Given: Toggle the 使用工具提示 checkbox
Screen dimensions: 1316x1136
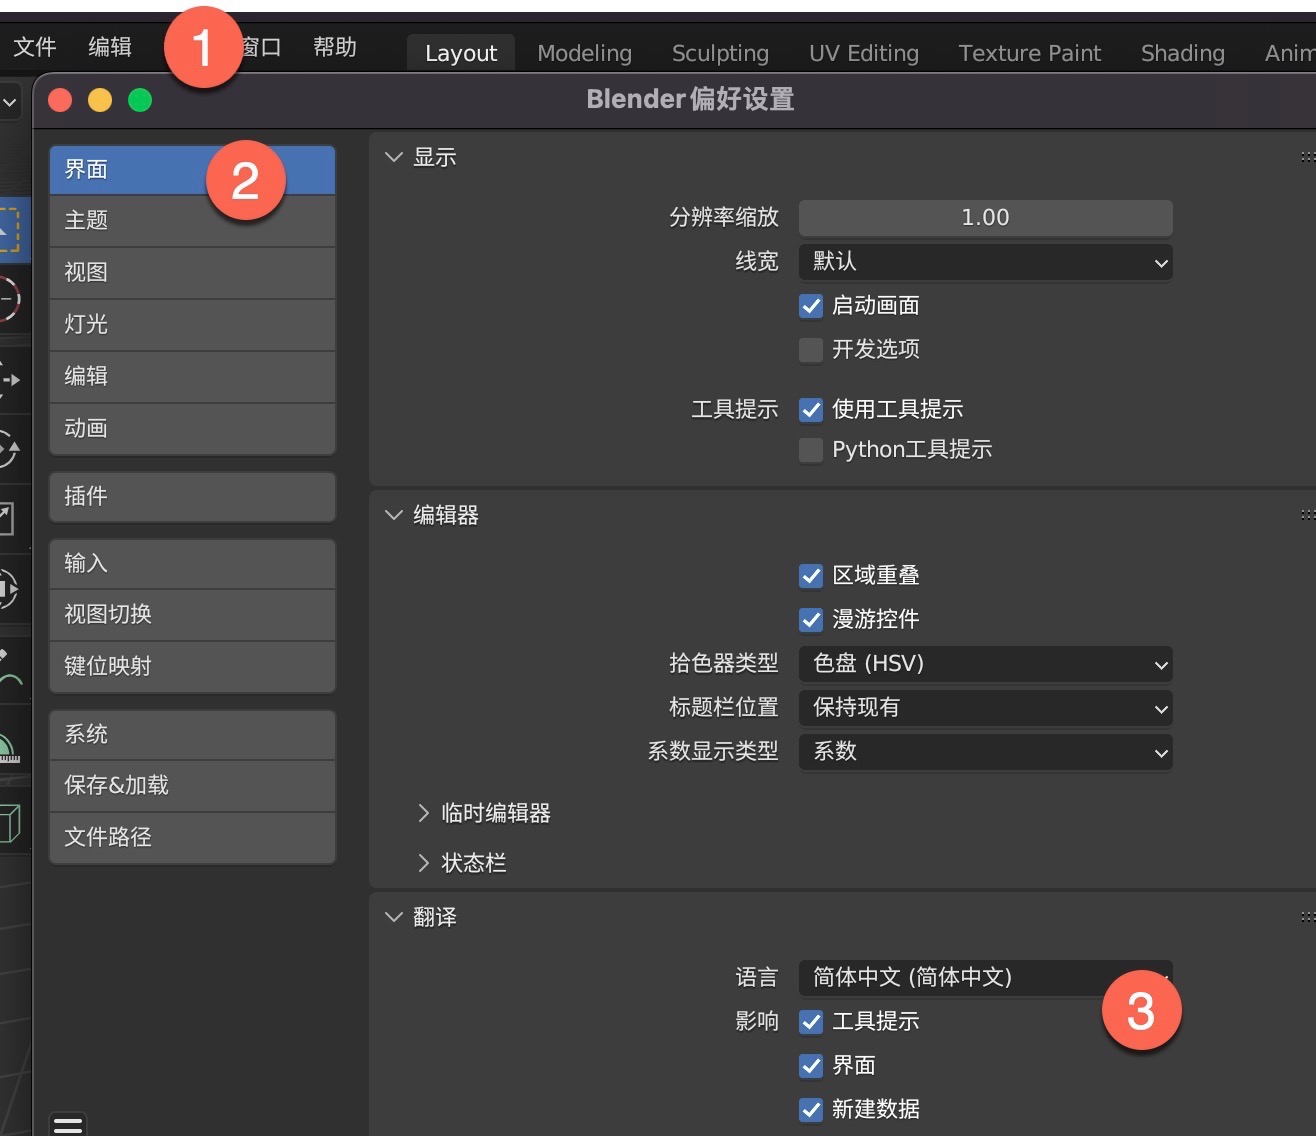Looking at the screenshot, I should coord(811,410).
